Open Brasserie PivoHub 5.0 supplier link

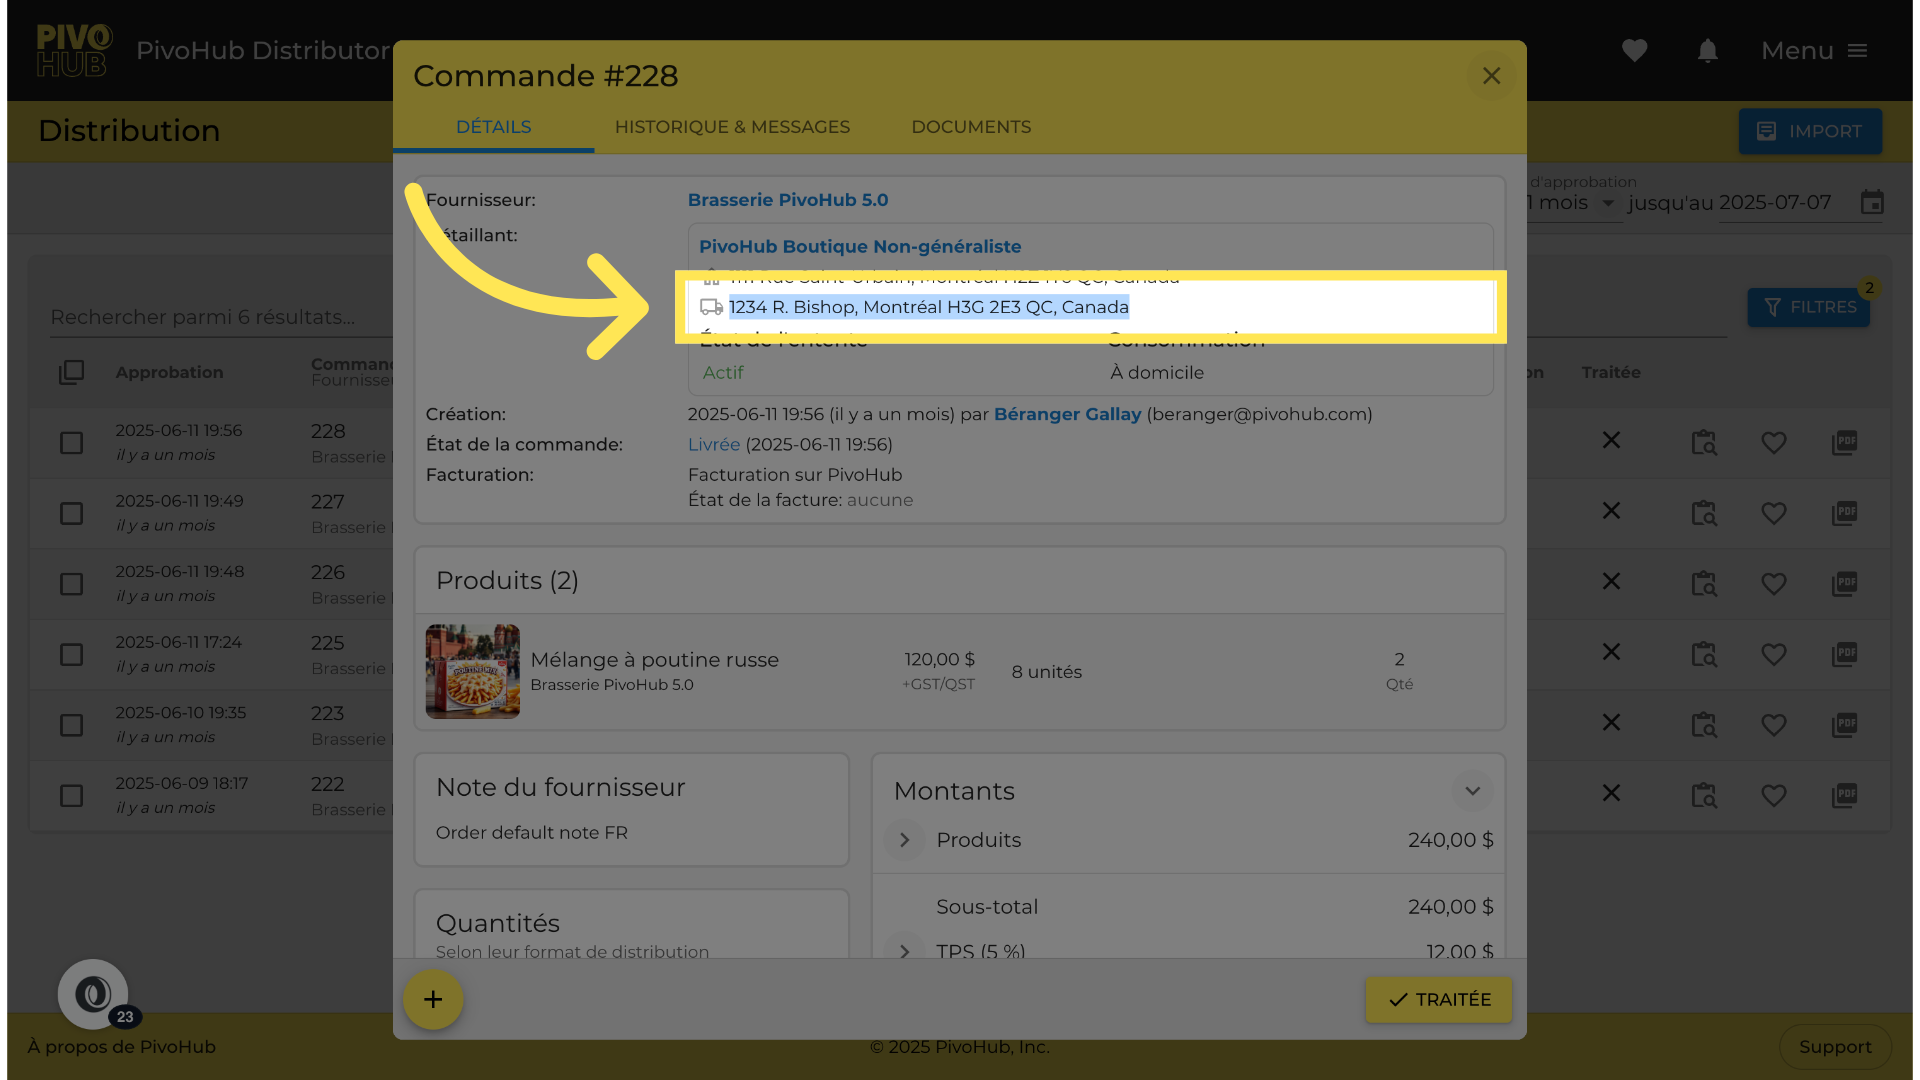pyautogui.click(x=787, y=200)
